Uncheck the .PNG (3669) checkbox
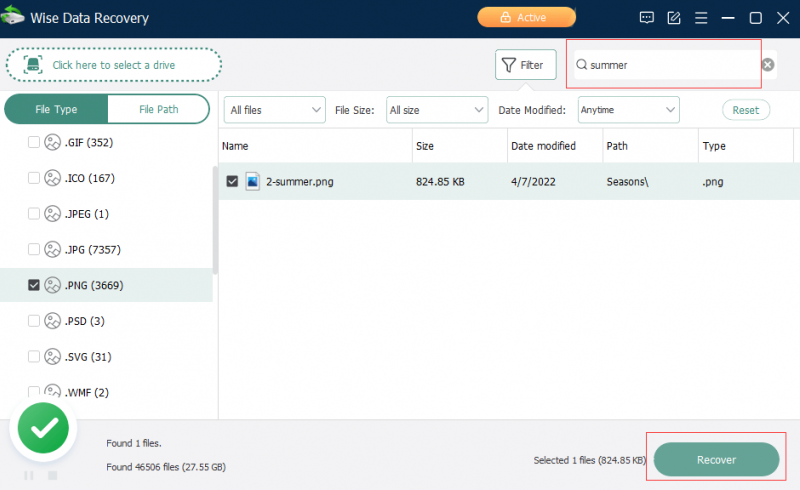This screenshot has height=490, width=800. pos(34,285)
